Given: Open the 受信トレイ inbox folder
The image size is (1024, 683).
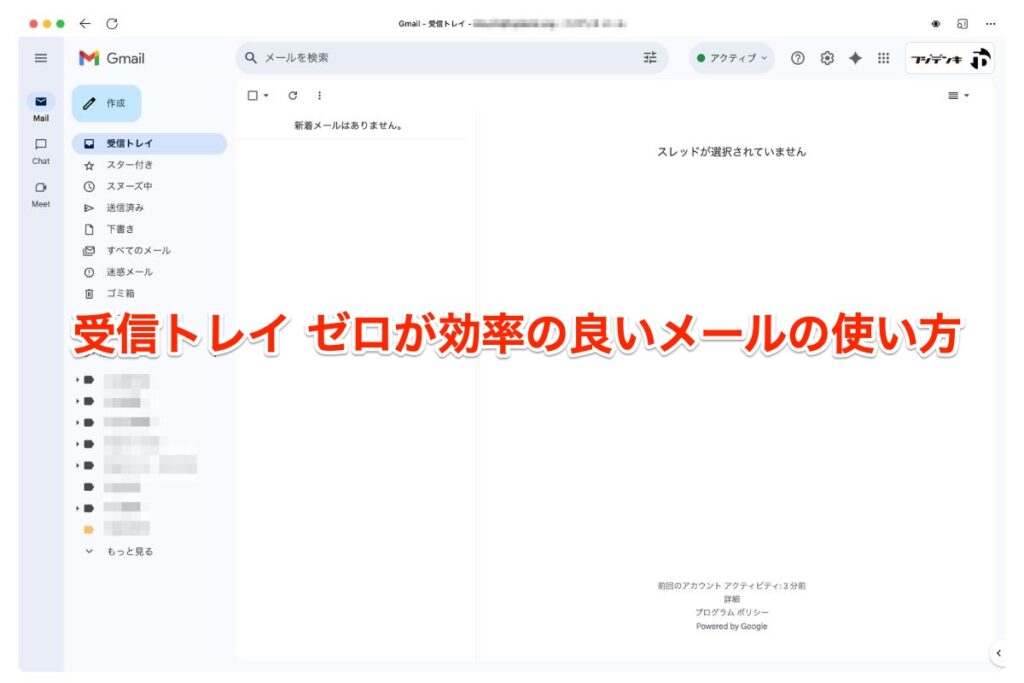Looking at the screenshot, I should click(x=150, y=144).
